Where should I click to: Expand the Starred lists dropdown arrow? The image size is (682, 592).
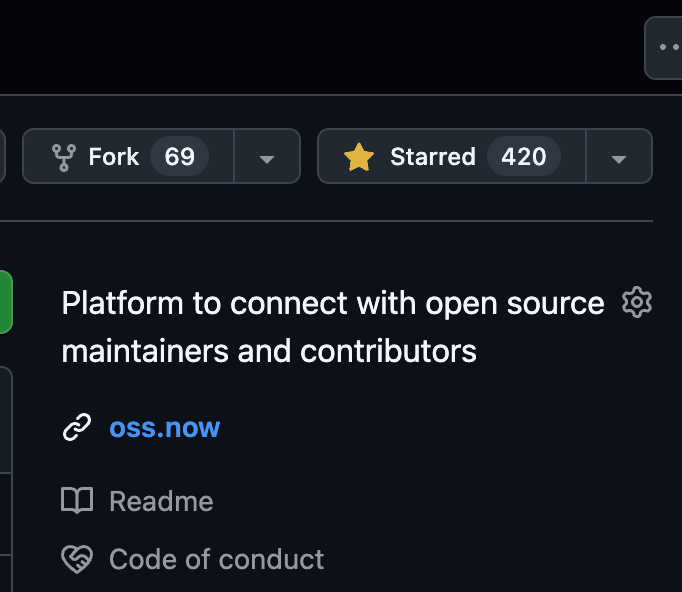(x=619, y=157)
